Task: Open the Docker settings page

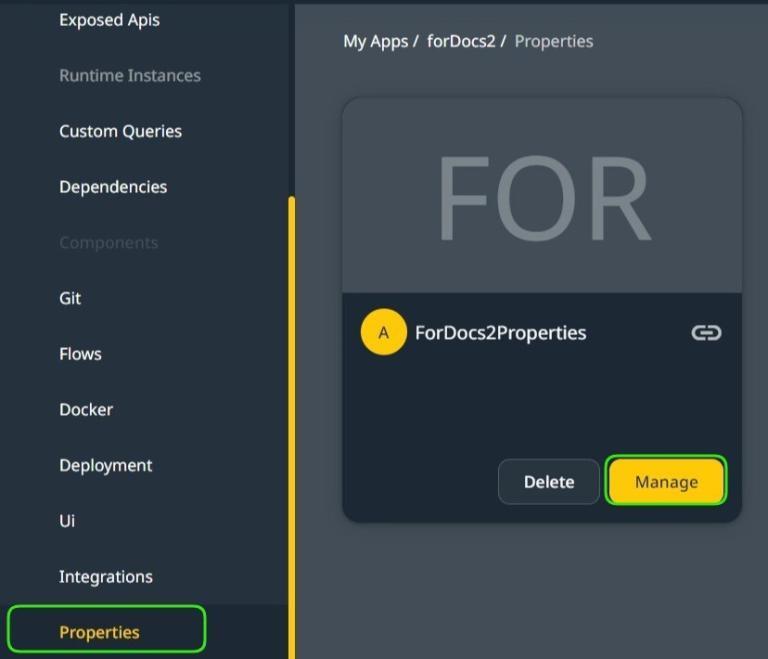Action: (86, 410)
